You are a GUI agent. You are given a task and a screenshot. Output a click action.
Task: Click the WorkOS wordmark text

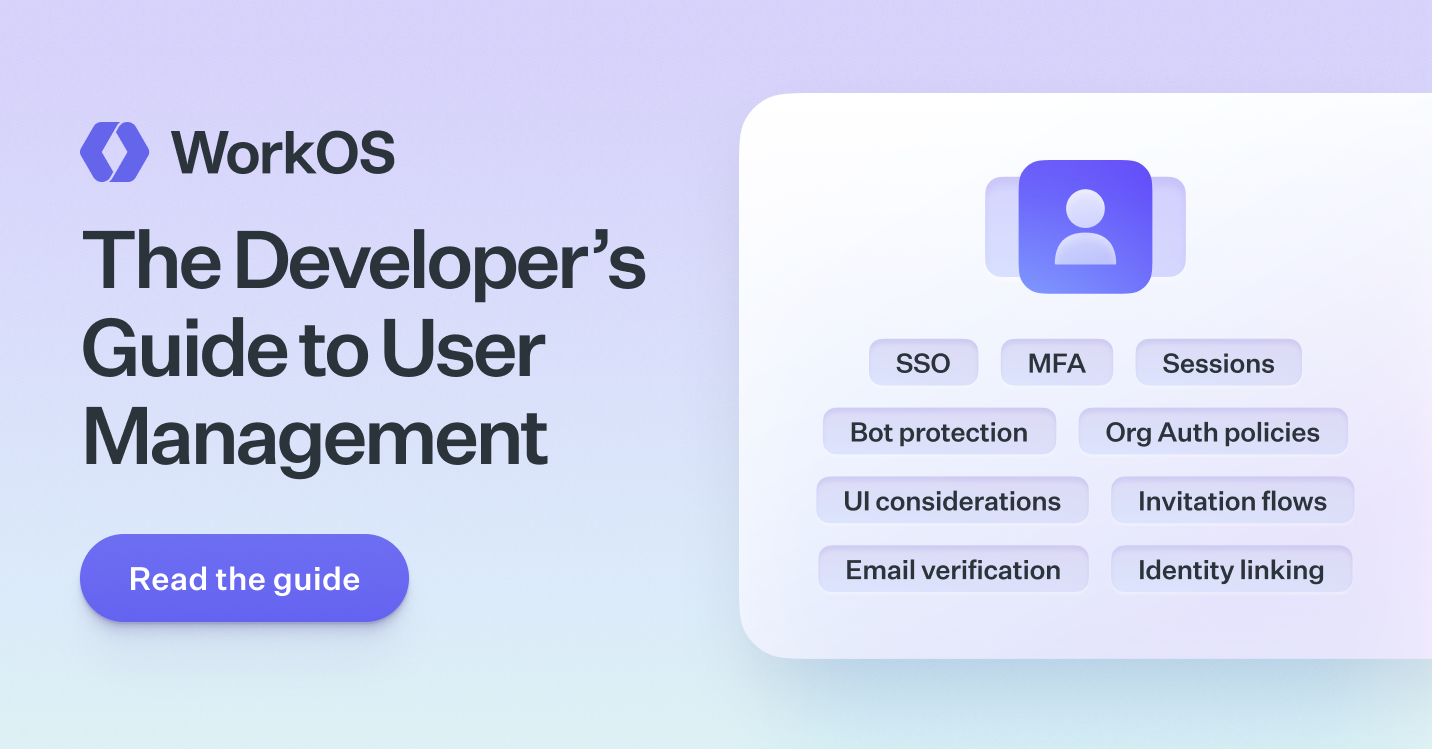[283, 153]
